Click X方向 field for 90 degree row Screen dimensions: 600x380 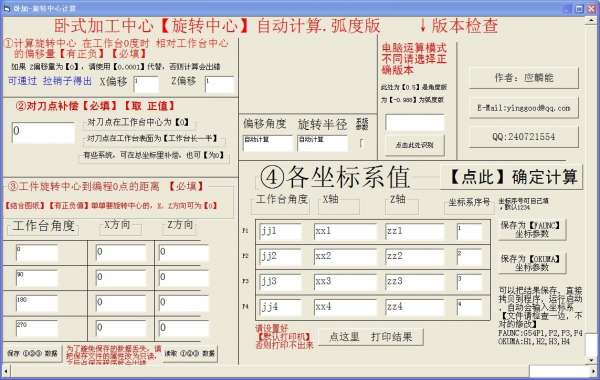[121, 278]
